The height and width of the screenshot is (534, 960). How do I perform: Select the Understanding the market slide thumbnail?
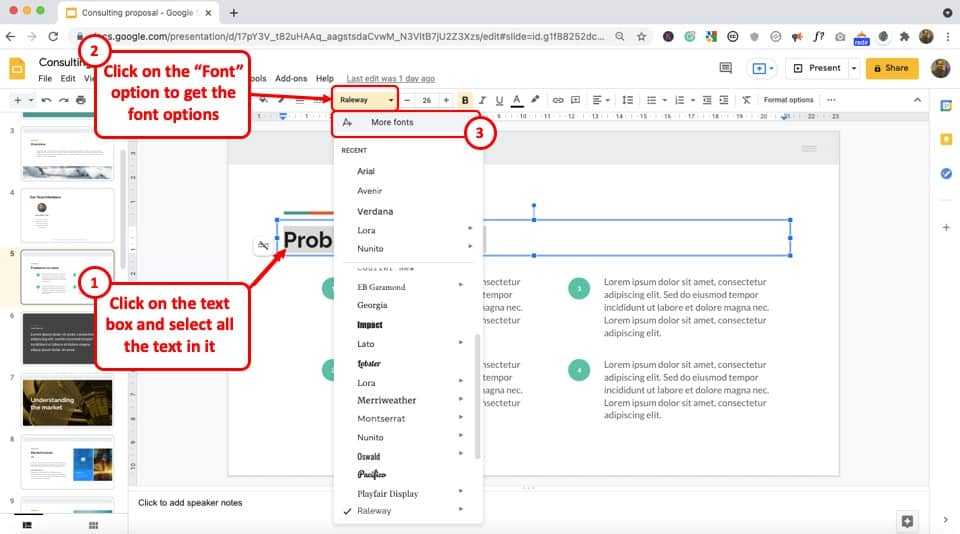point(67,400)
